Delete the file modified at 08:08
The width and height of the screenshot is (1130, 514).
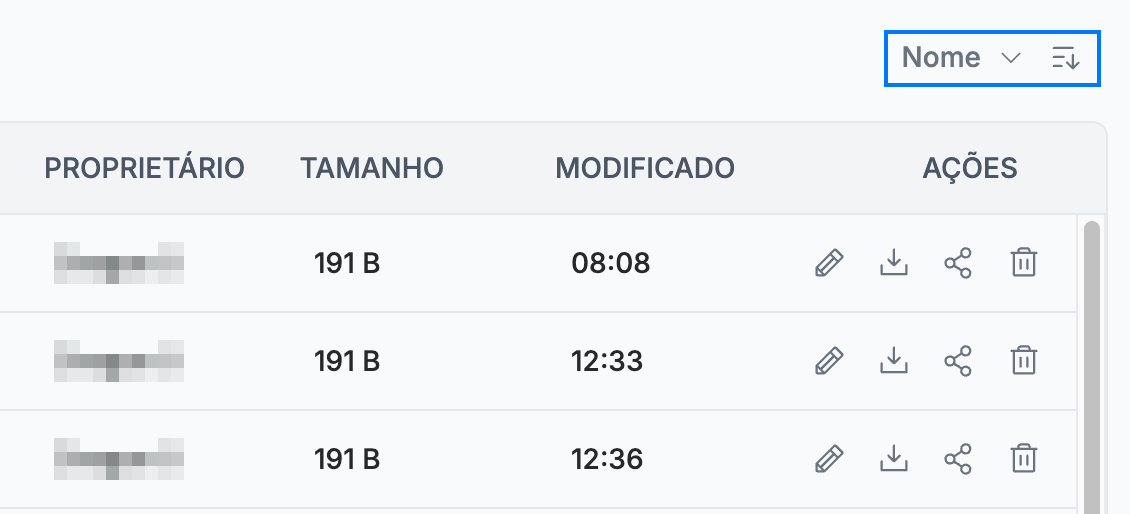pos(1023,263)
